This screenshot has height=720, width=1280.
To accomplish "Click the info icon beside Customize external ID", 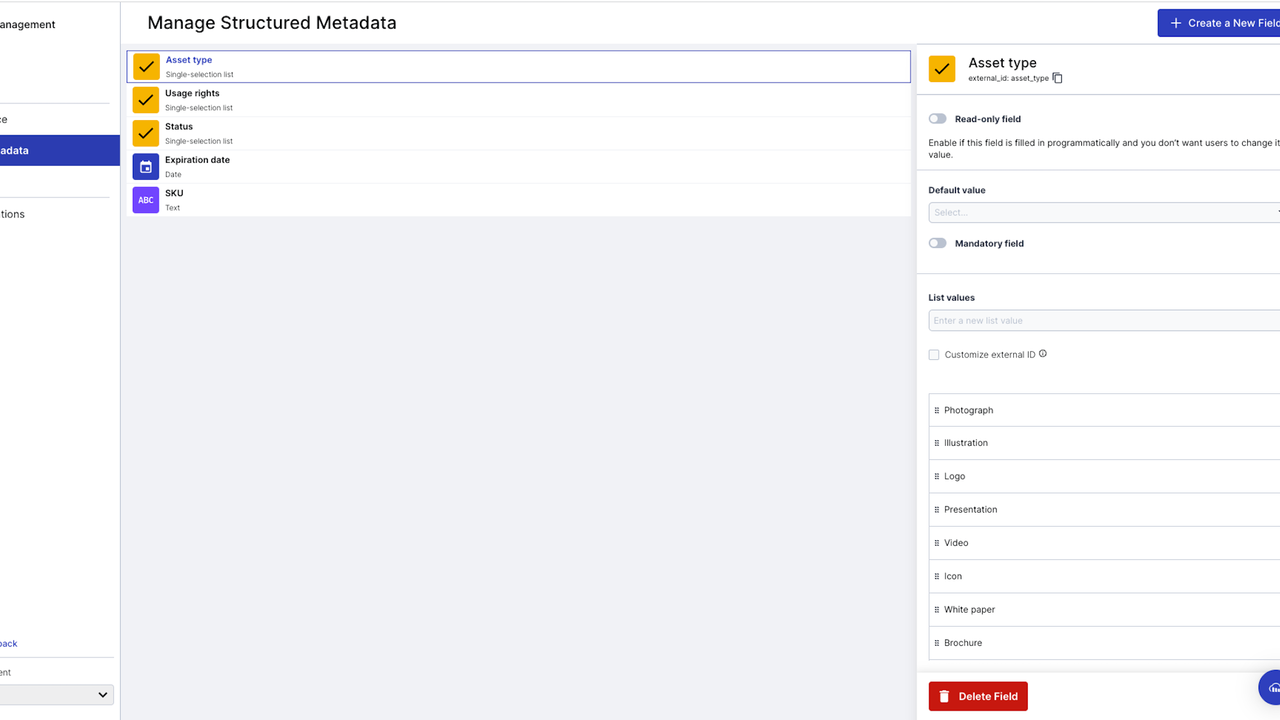I will [x=1043, y=354].
